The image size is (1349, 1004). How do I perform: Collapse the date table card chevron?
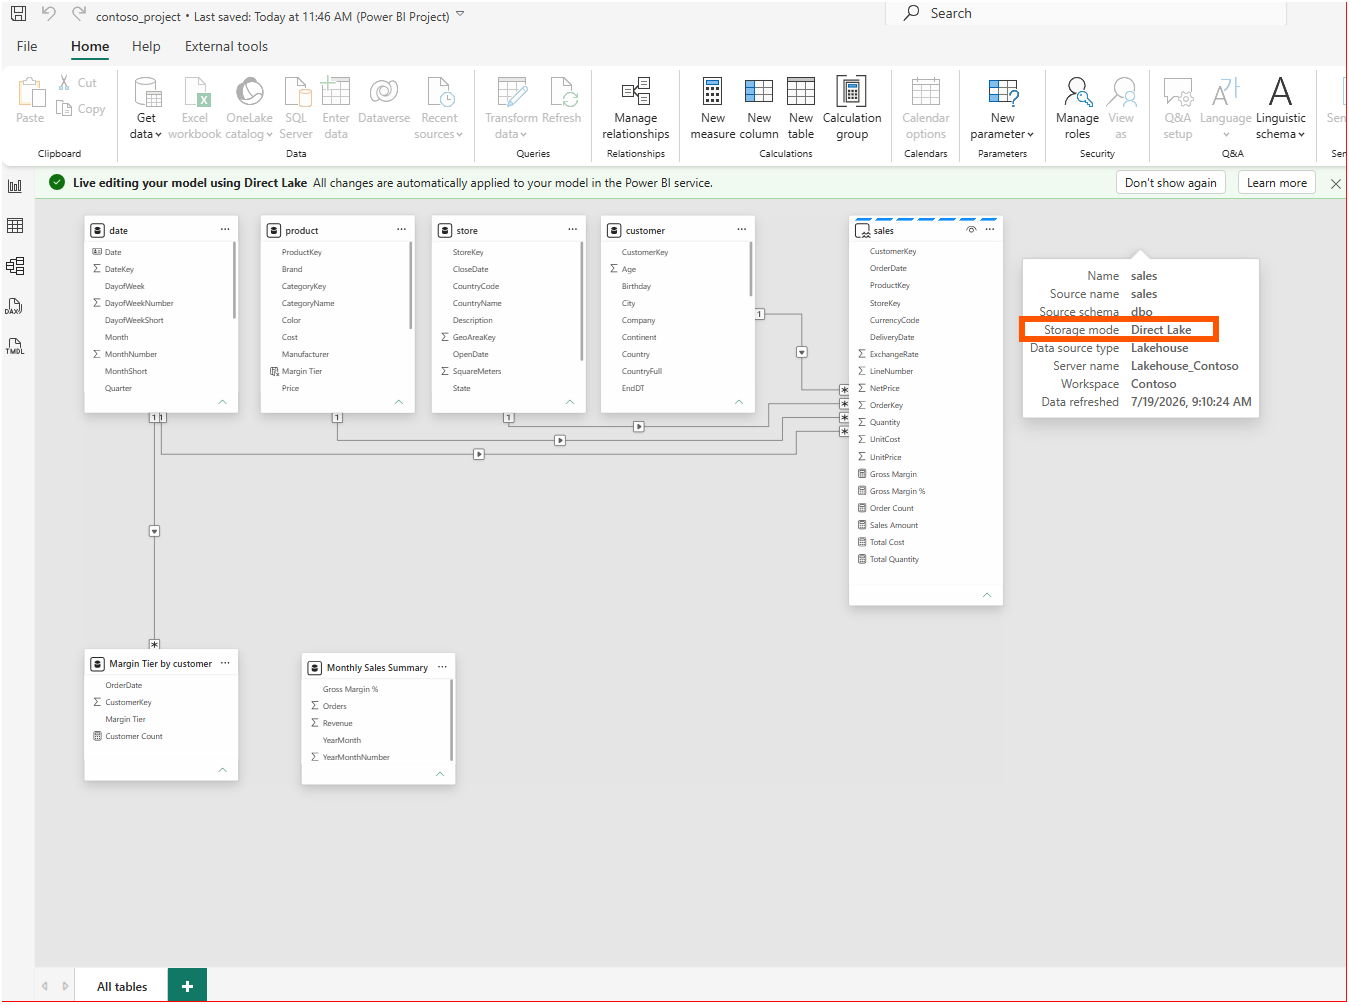(222, 402)
